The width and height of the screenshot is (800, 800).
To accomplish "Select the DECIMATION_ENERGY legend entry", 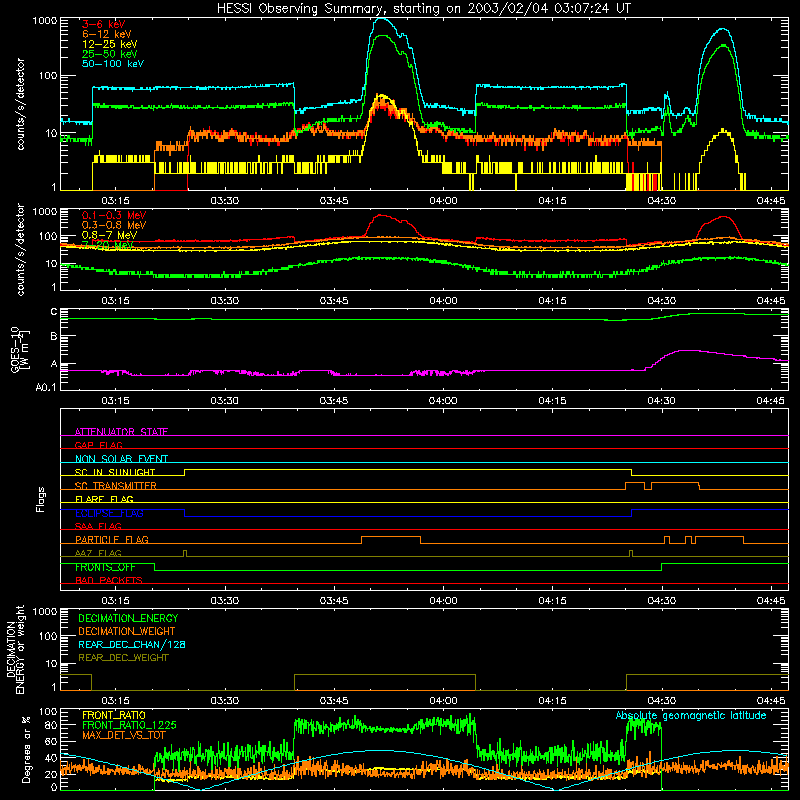I will (128, 618).
